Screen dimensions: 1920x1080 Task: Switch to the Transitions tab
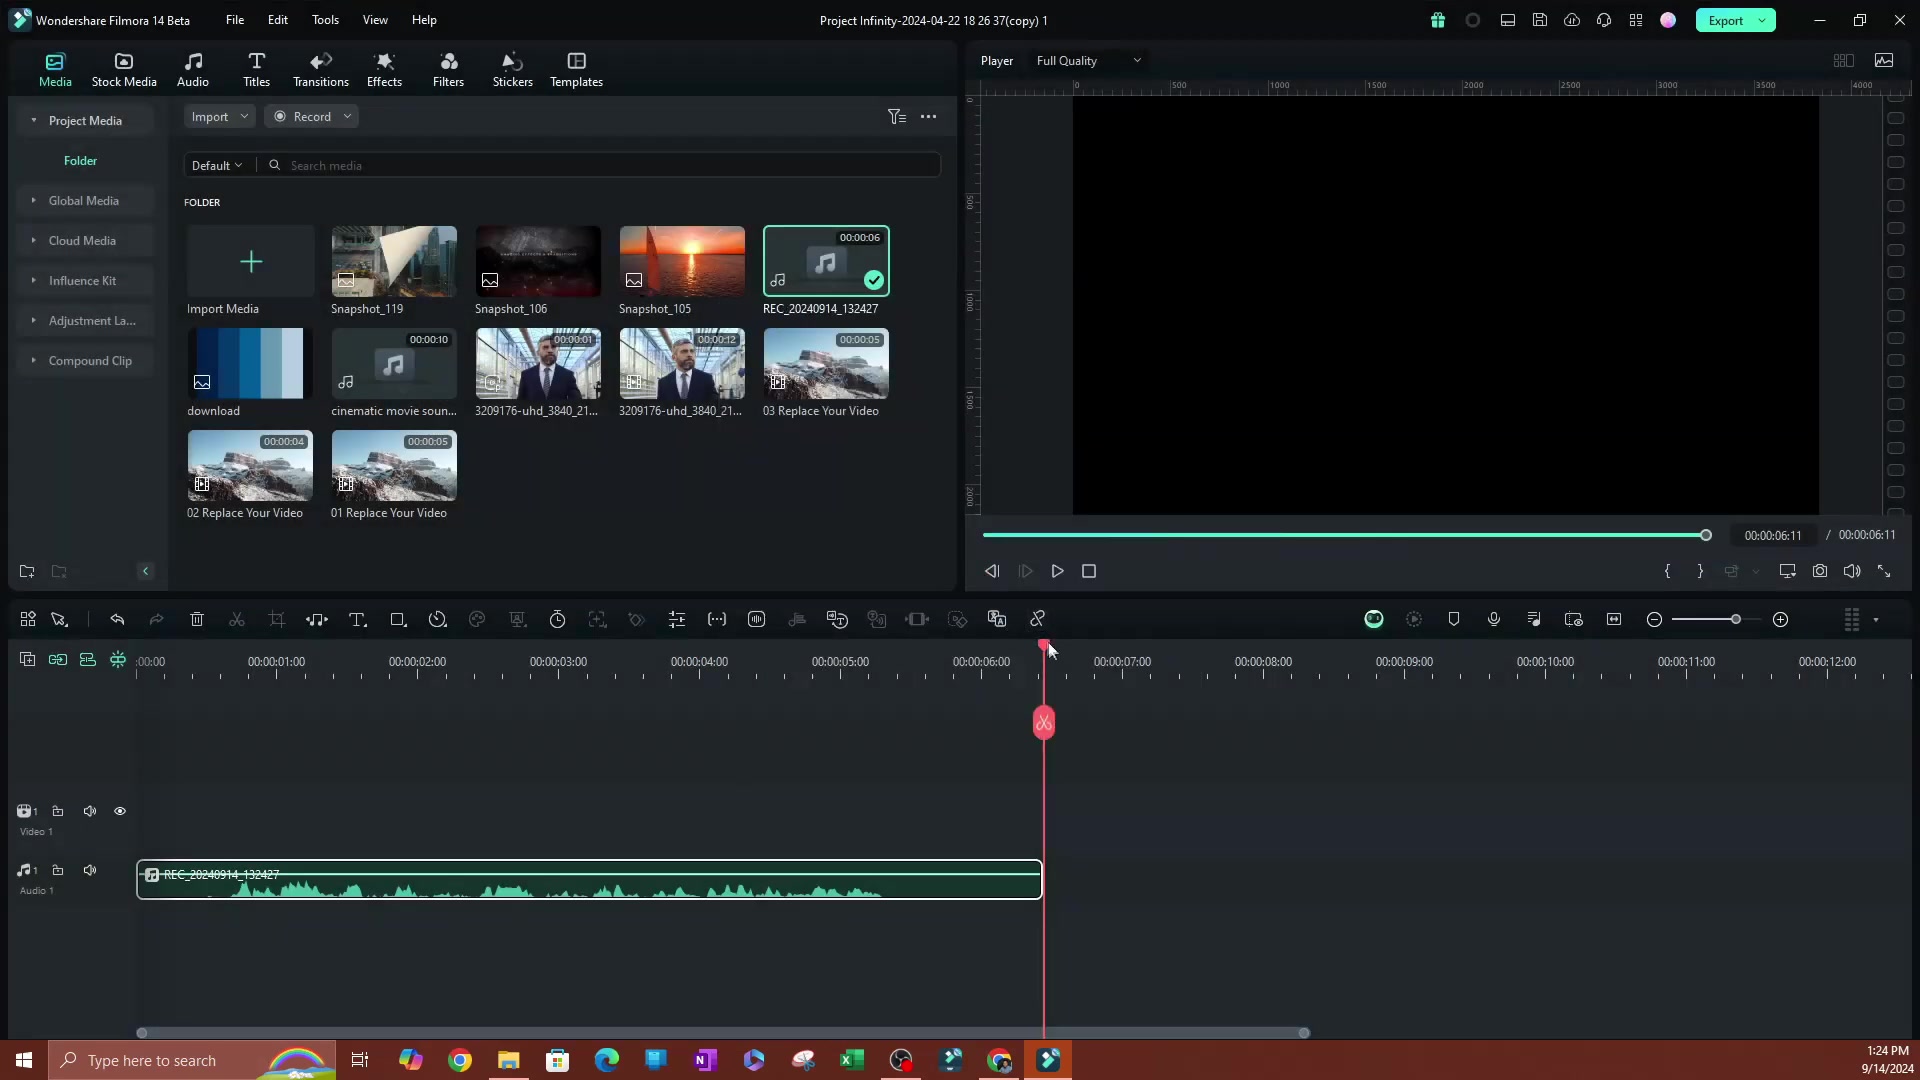pyautogui.click(x=320, y=69)
